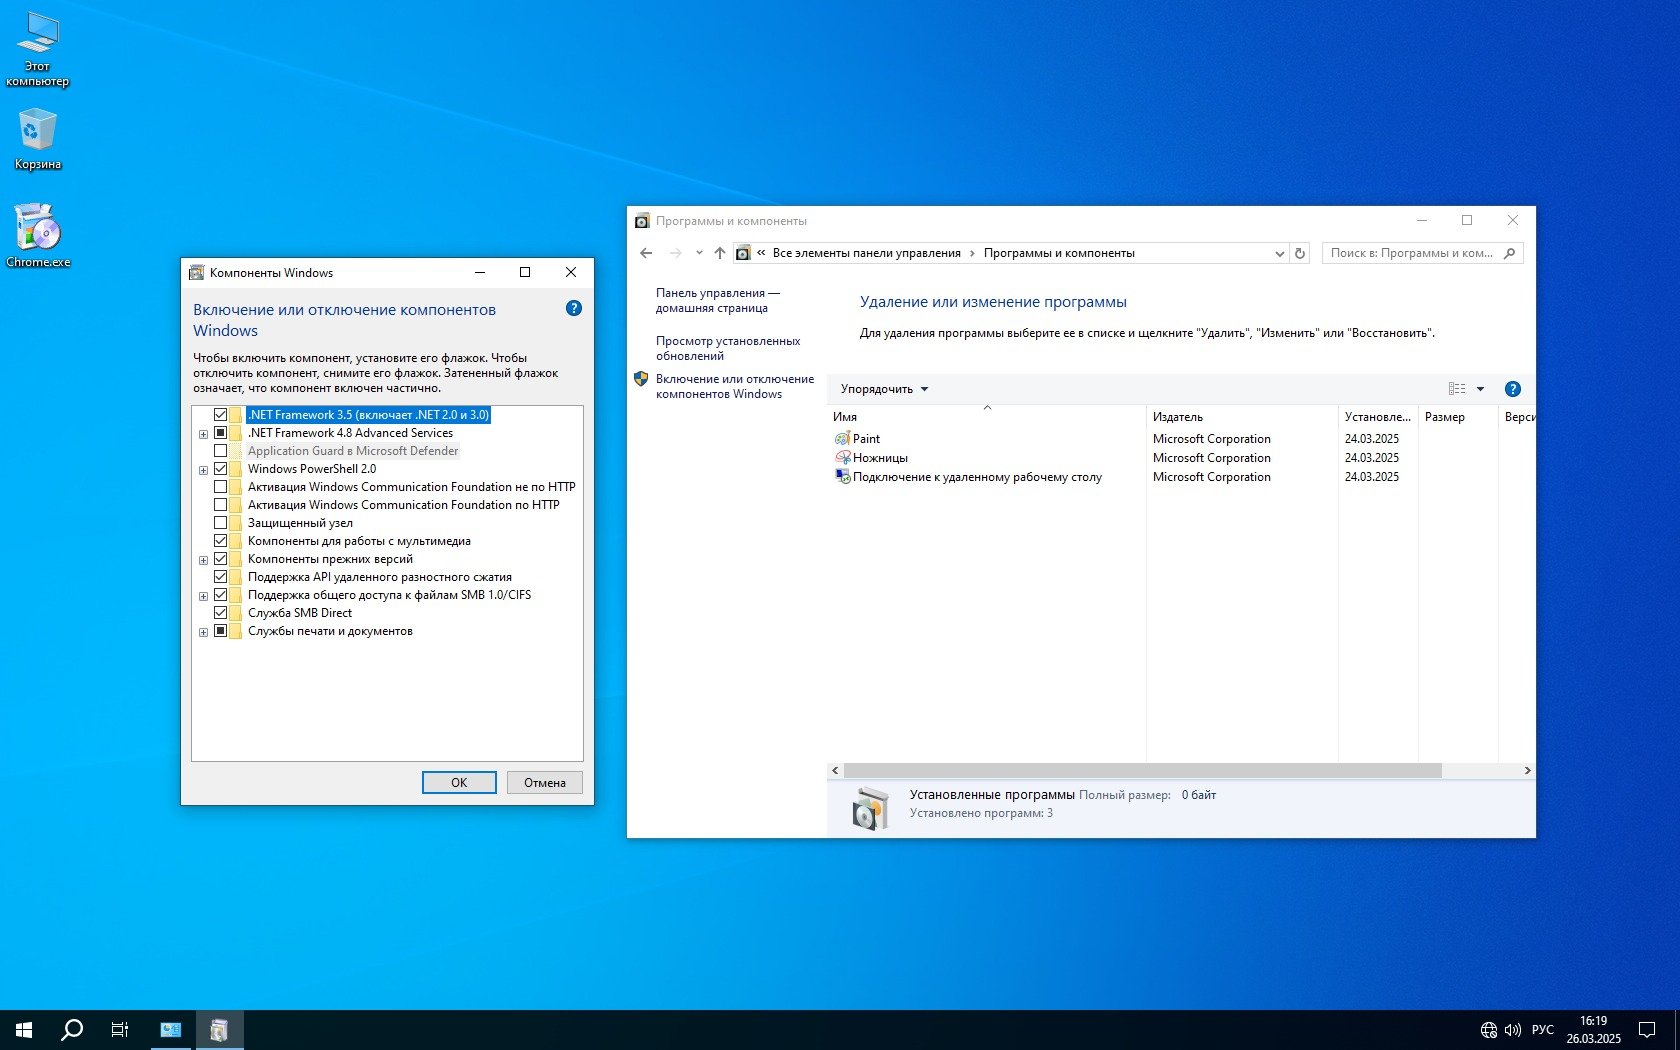Open the Упорядочить dropdown menu
The height and width of the screenshot is (1050, 1680).
point(884,389)
